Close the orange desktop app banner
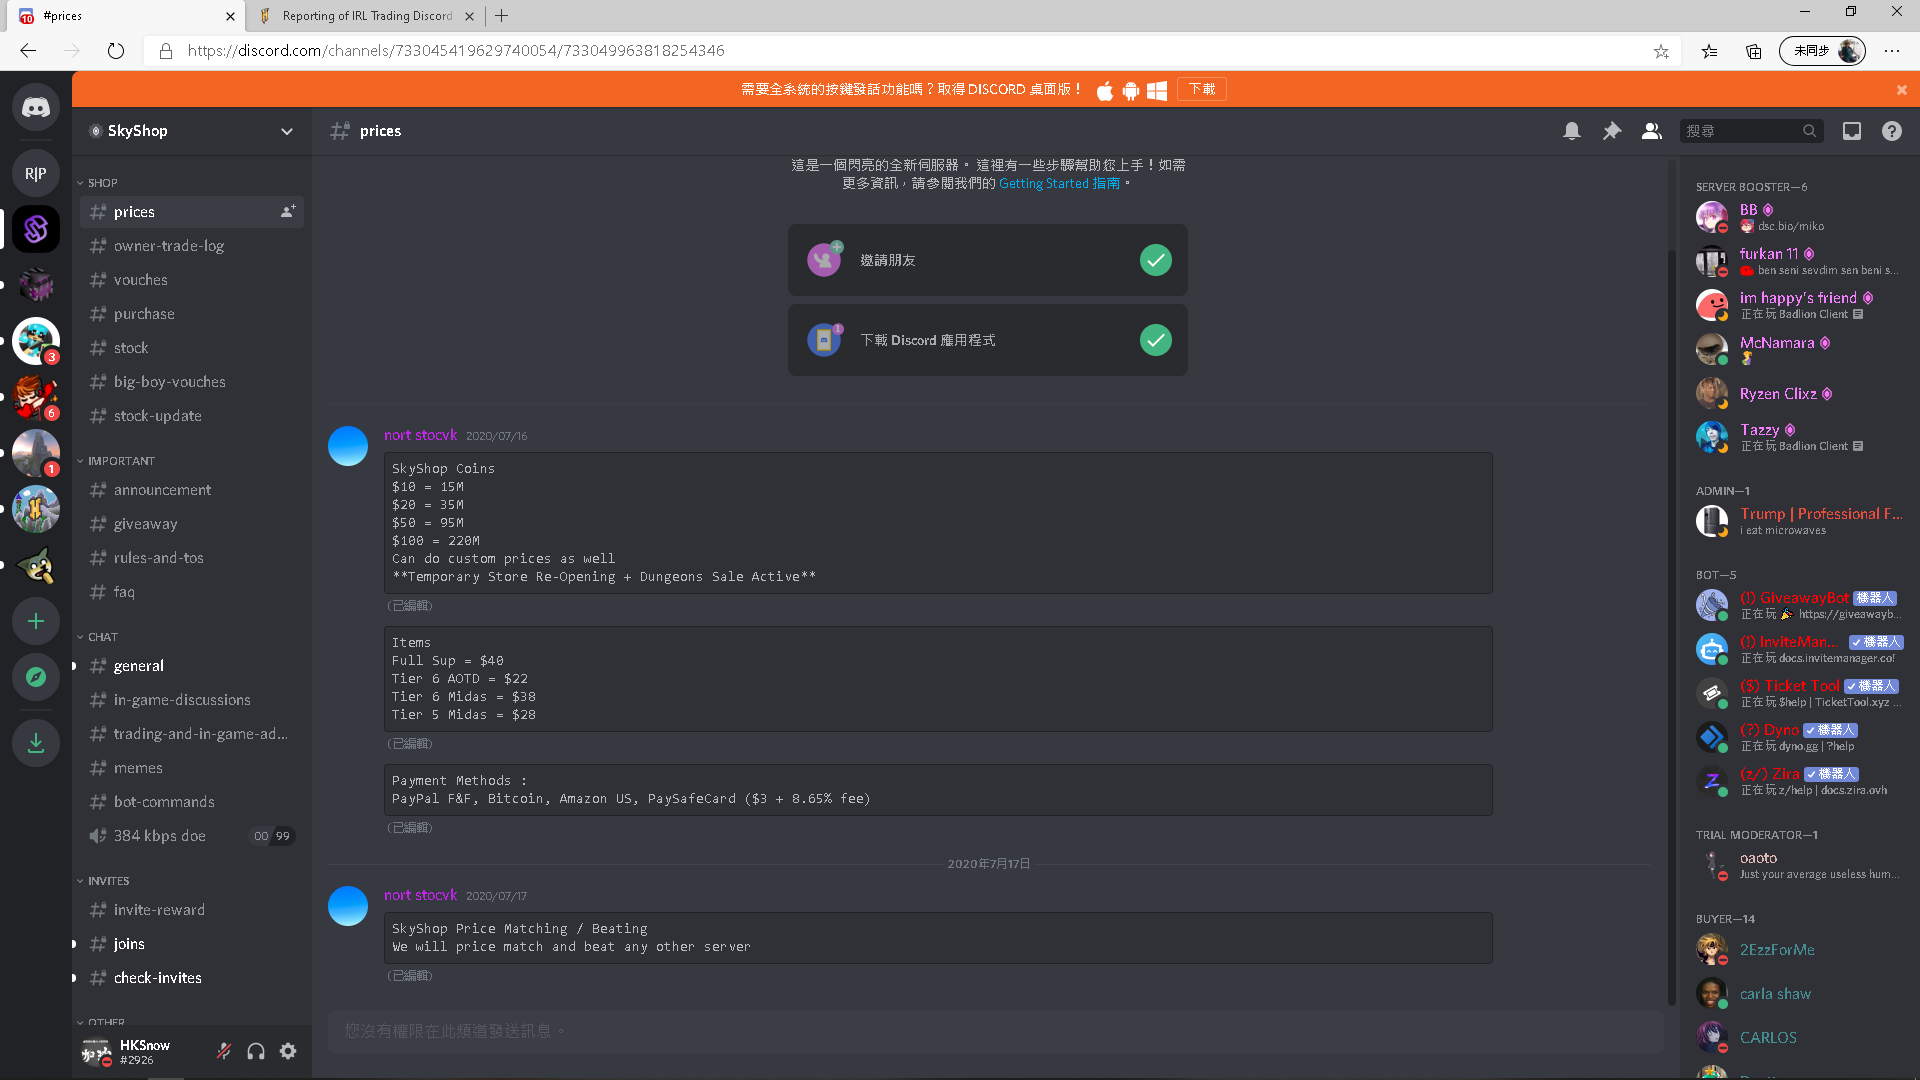 1902,90
